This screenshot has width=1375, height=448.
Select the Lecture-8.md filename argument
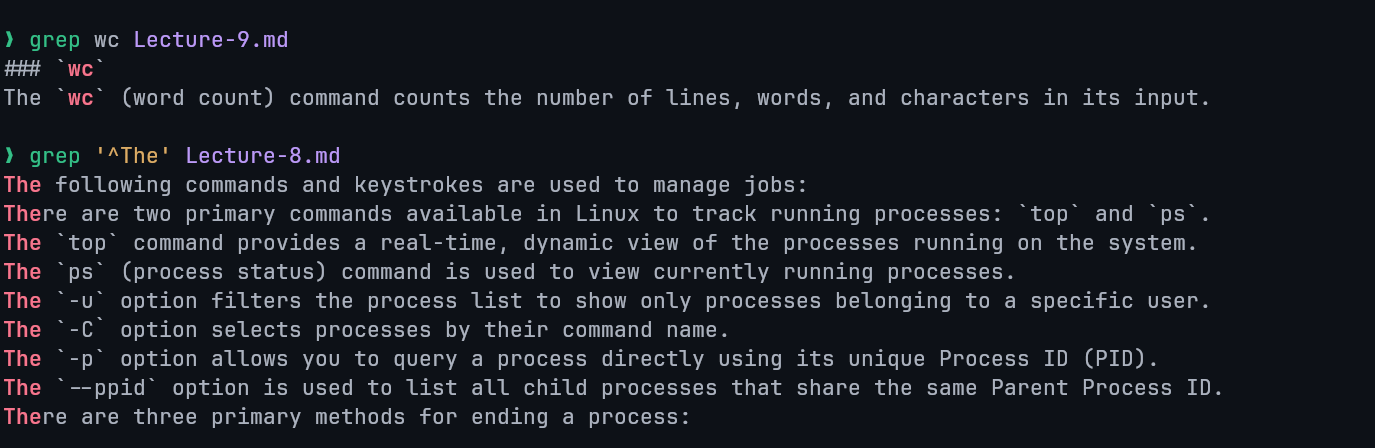(x=263, y=156)
